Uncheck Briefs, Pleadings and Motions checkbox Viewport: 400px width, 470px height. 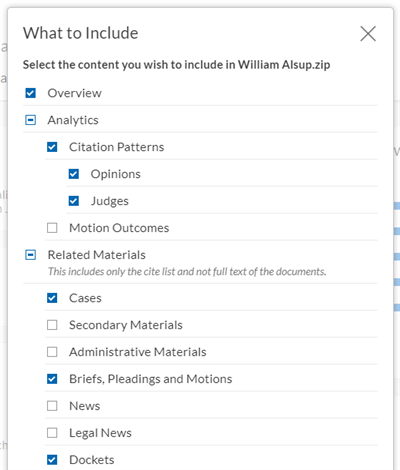click(x=52, y=379)
